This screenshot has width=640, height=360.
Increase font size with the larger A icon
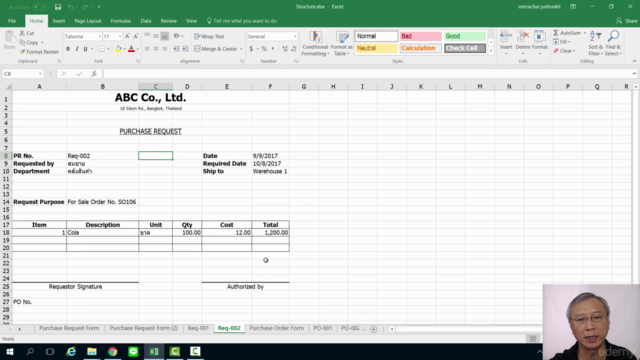pos(127,36)
